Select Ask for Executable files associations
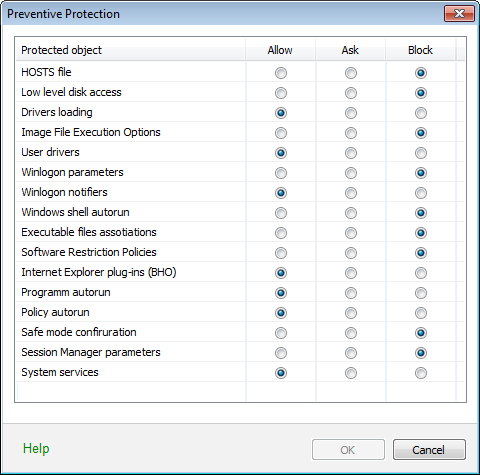Image resolution: width=480 pixels, height=475 pixels. point(351,233)
